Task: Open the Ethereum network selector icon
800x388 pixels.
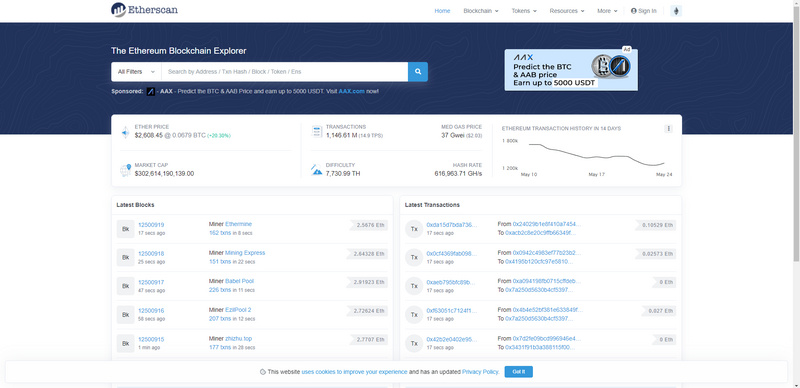Action: [x=676, y=11]
